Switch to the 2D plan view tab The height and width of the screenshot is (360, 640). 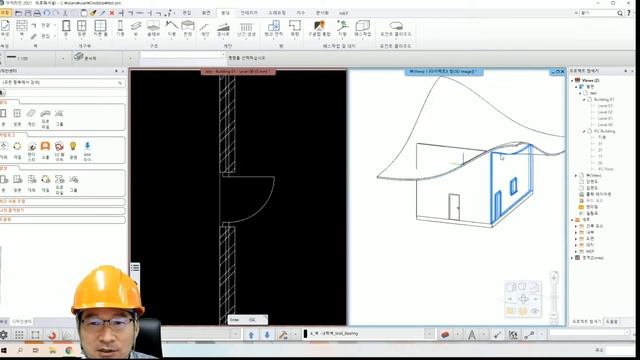tap(238, 72)
